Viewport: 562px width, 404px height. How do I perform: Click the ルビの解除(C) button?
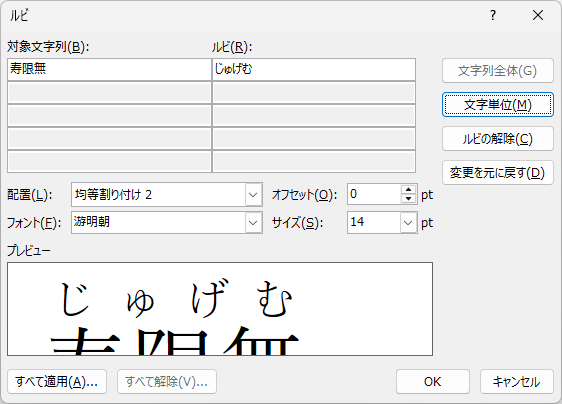pos(498,139)
